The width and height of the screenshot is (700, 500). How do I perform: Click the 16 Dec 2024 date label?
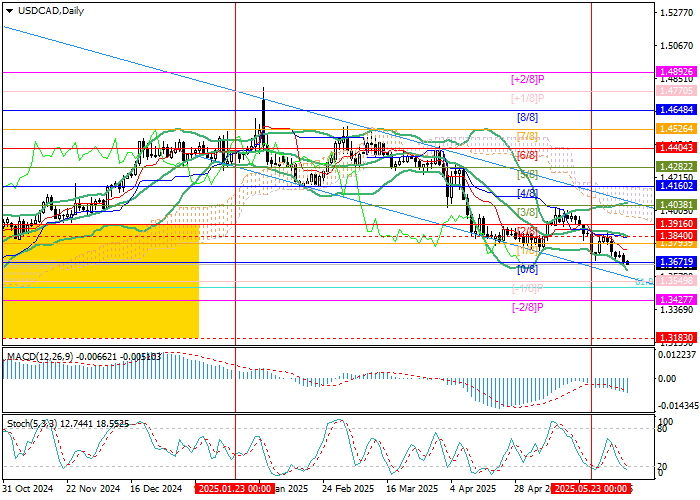(x=157, y=489)
